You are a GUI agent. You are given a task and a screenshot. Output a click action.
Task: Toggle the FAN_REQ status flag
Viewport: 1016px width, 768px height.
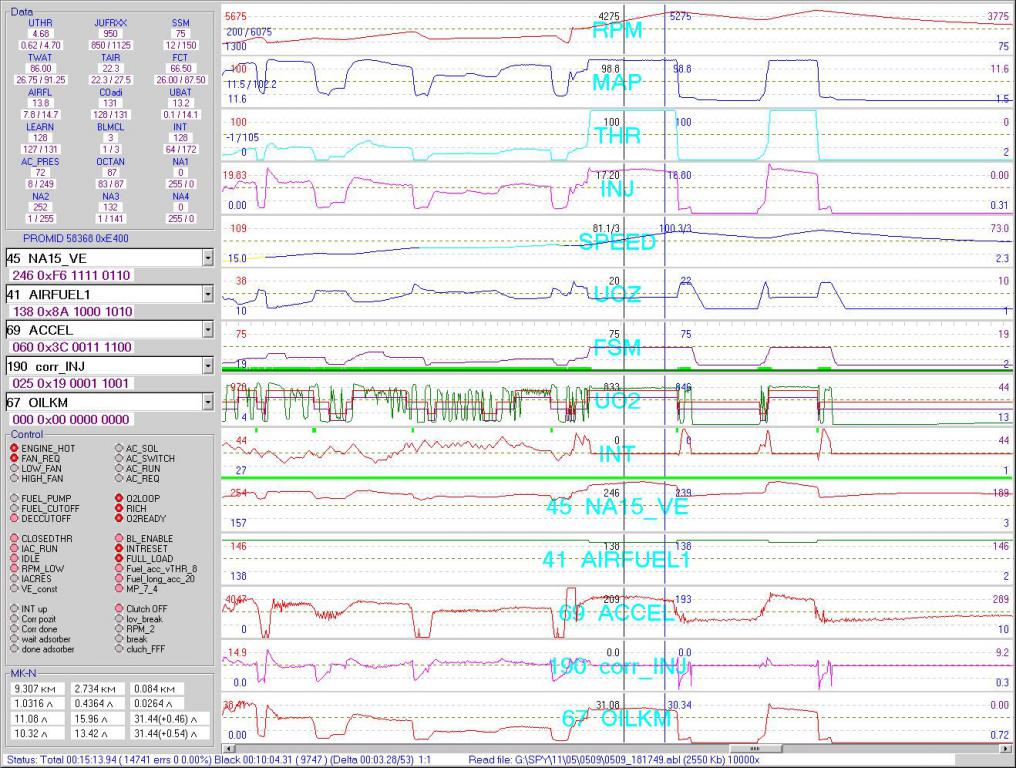[x=14, y=458]
